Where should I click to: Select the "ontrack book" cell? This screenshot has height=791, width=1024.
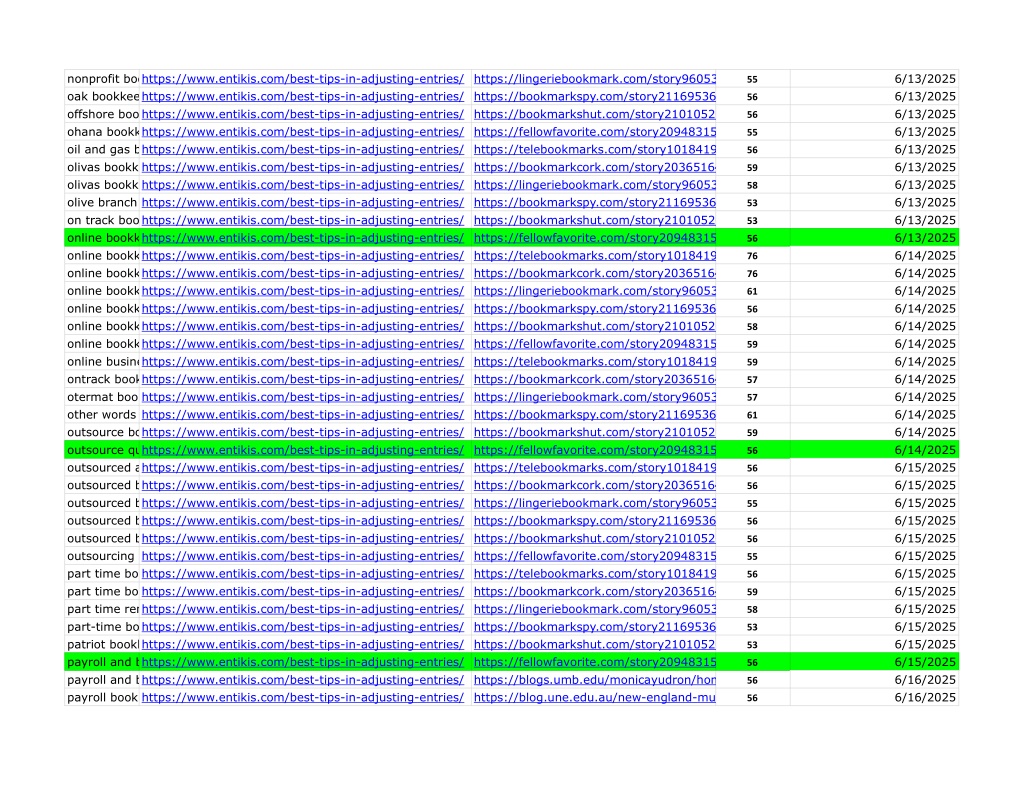(x=103, y=379)
